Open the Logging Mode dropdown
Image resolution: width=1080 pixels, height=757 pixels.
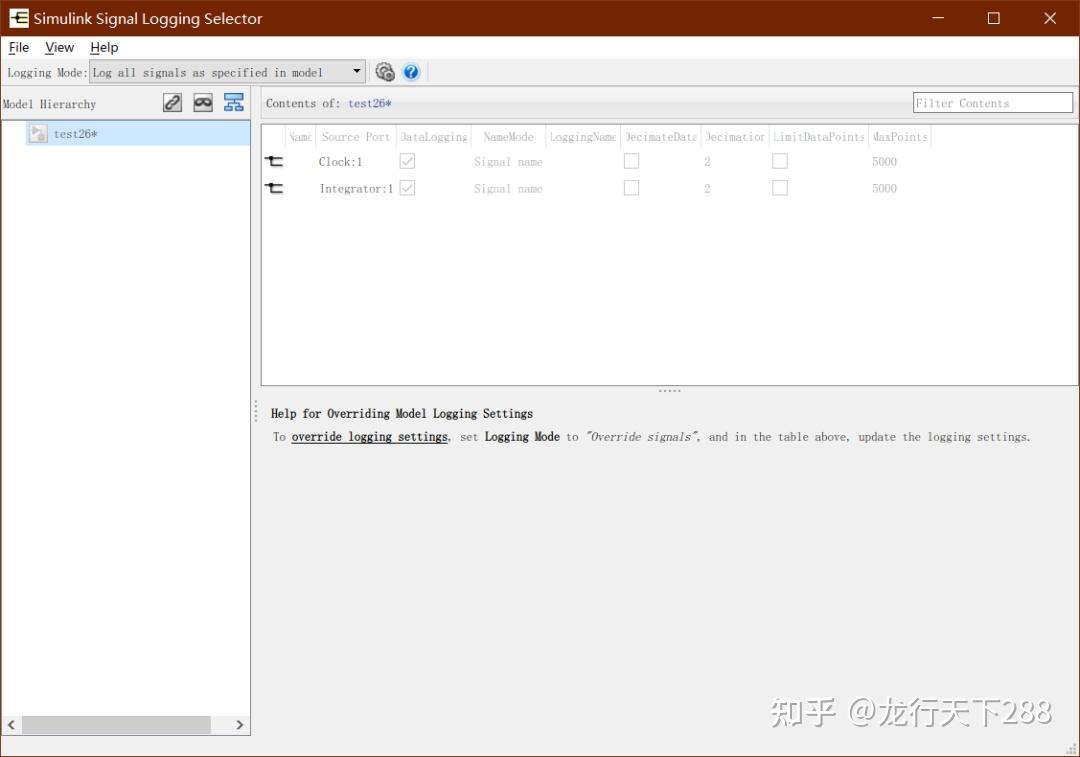(227, 72)
